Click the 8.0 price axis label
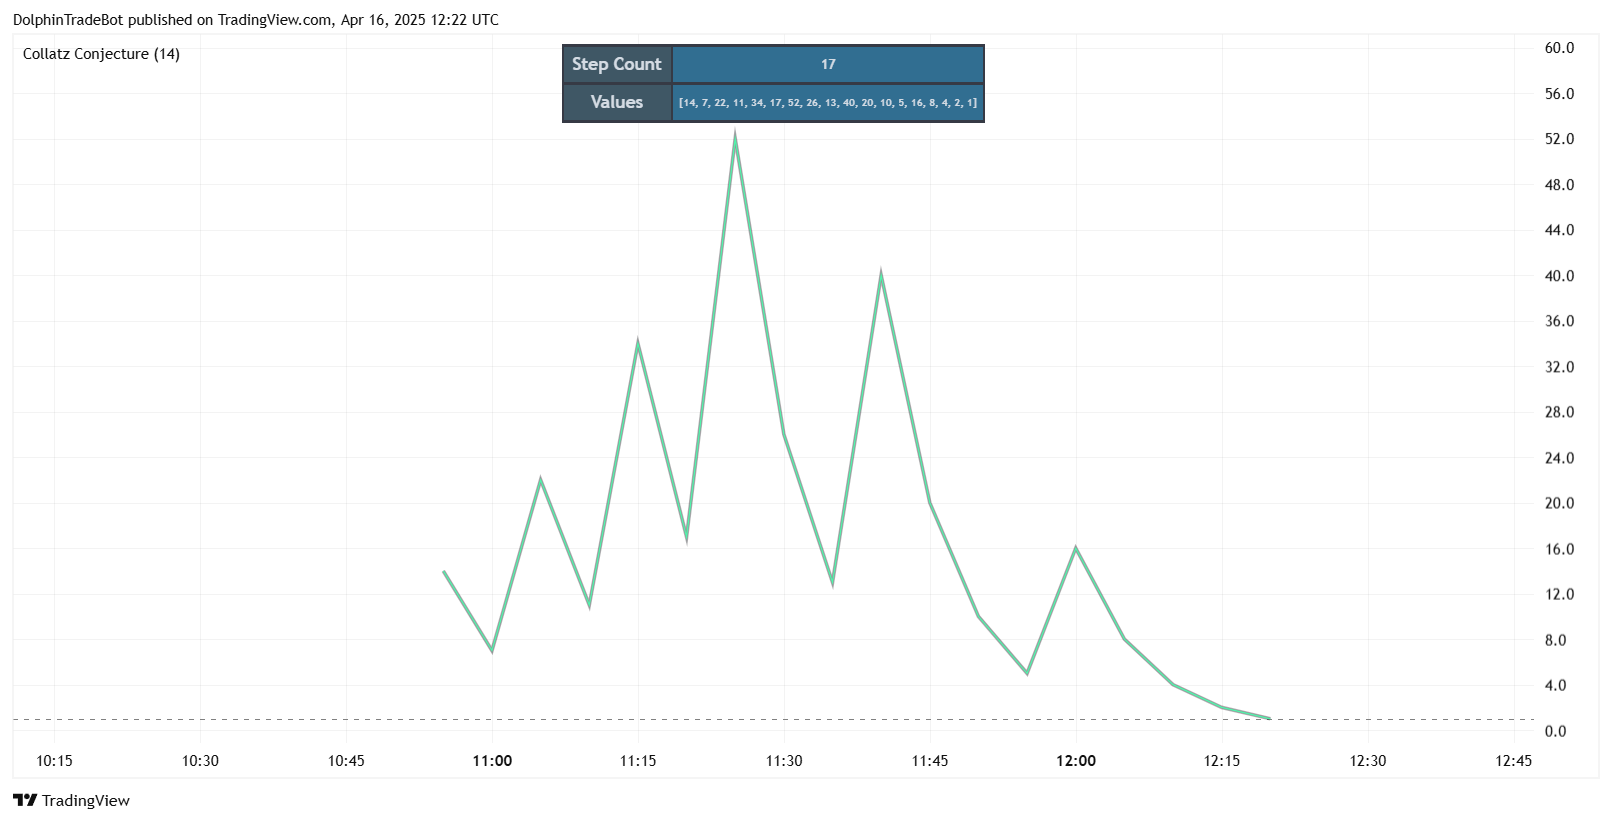Screen dimensions: 1612x822 1555,640
